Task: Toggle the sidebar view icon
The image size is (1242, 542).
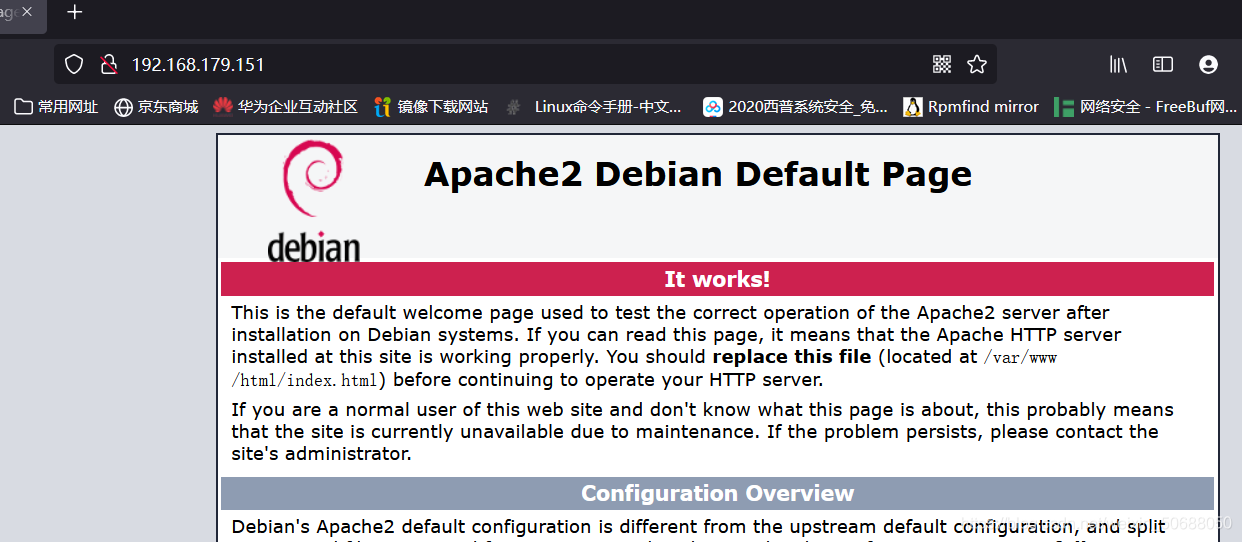Action: (x=1163, y=65)
